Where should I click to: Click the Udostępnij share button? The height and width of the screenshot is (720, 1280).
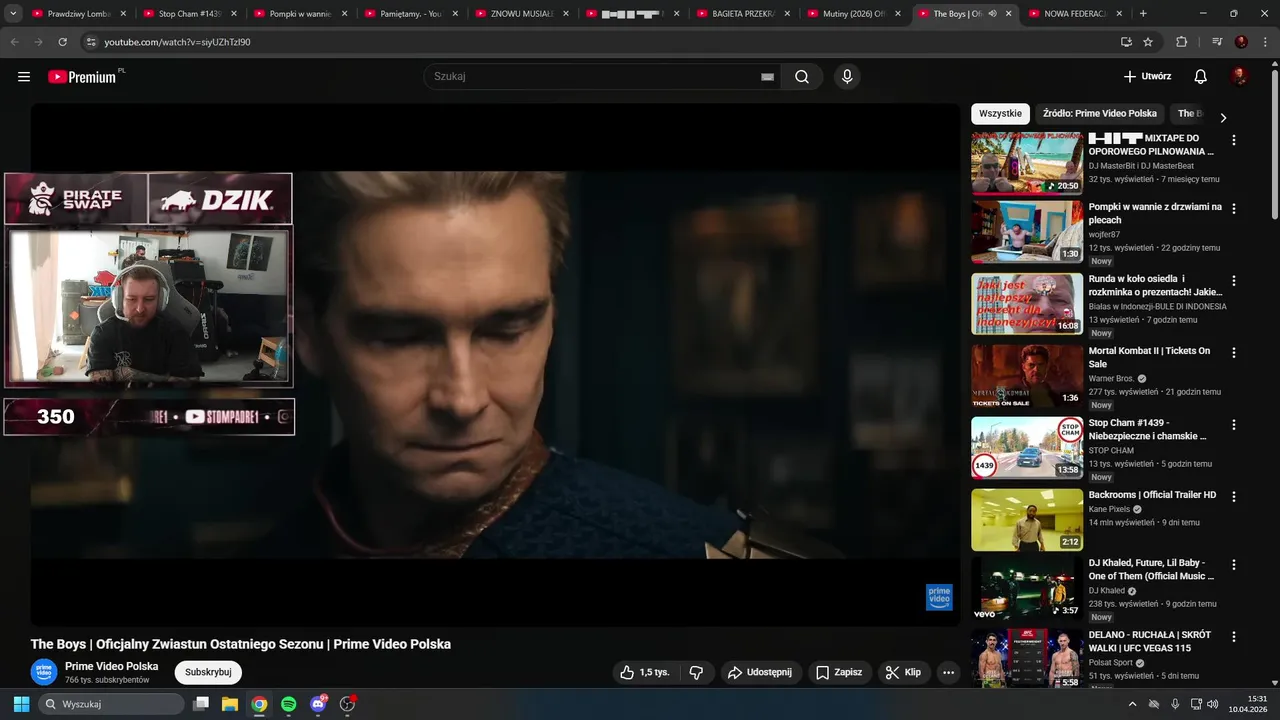coord(759,672)
